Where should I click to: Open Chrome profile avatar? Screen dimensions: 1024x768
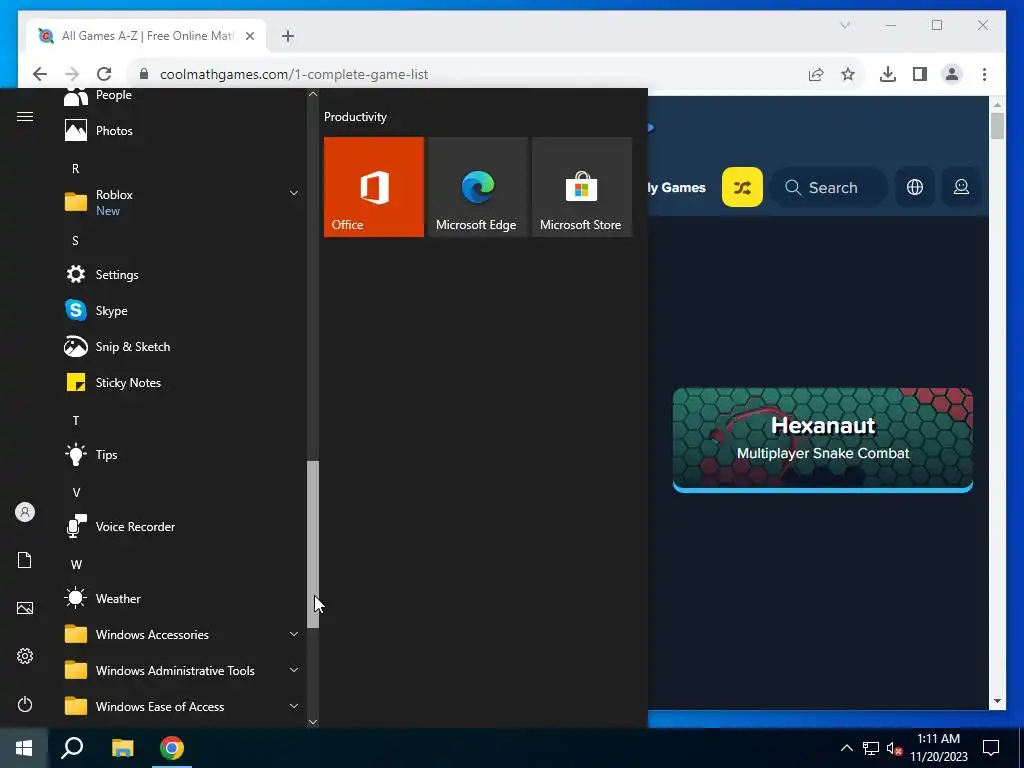pyautogui.click(x=952, y=74)
